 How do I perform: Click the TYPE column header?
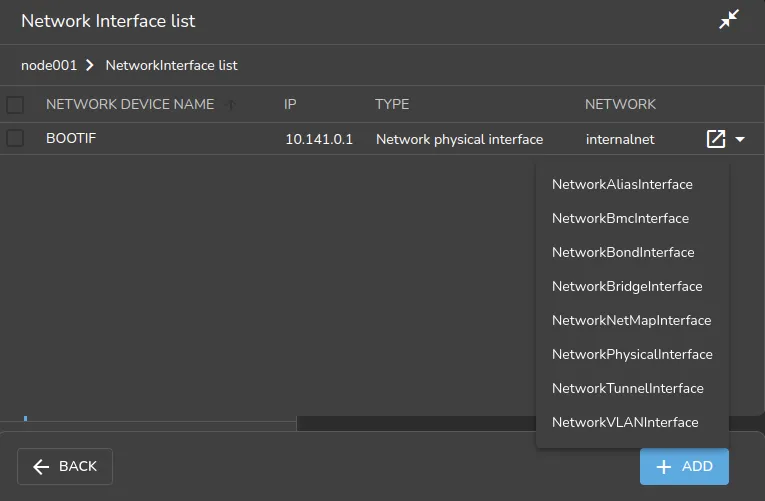(392, 104)
